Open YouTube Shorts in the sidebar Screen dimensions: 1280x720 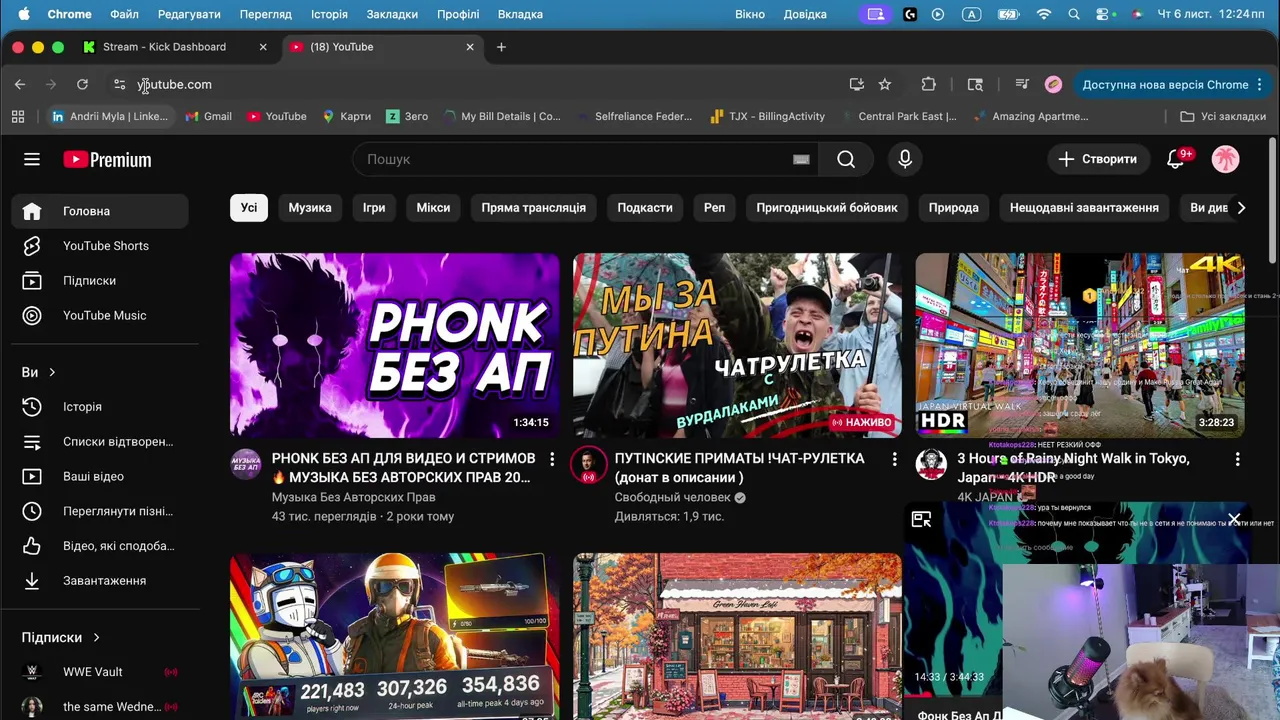pyautogui.click(x=100, y=246)
